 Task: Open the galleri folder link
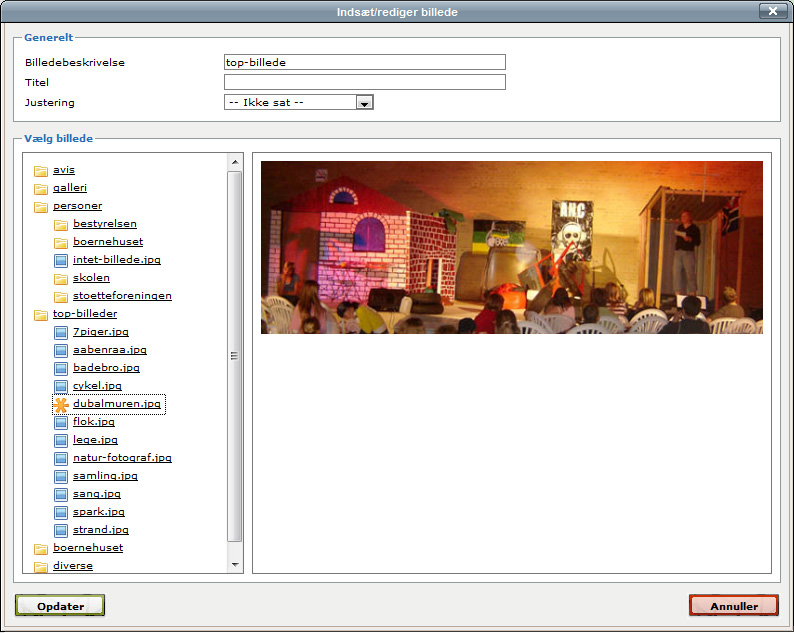pos(70,188)
